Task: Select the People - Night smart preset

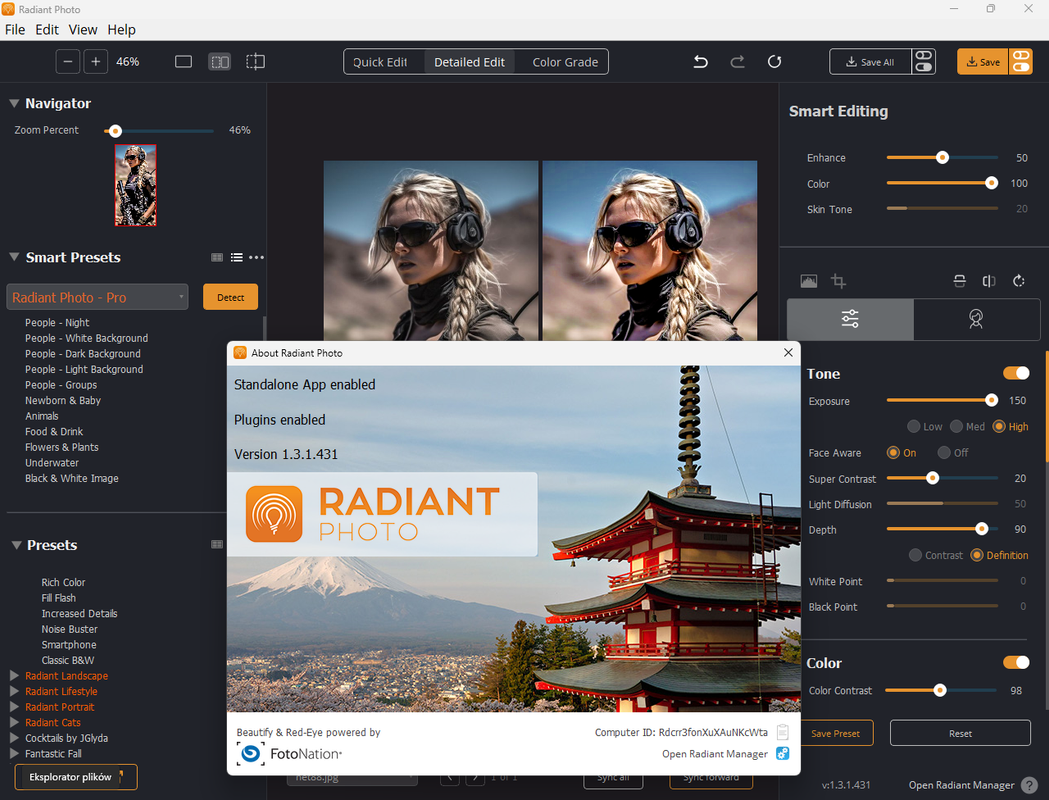Action: [x=57, y=322]
